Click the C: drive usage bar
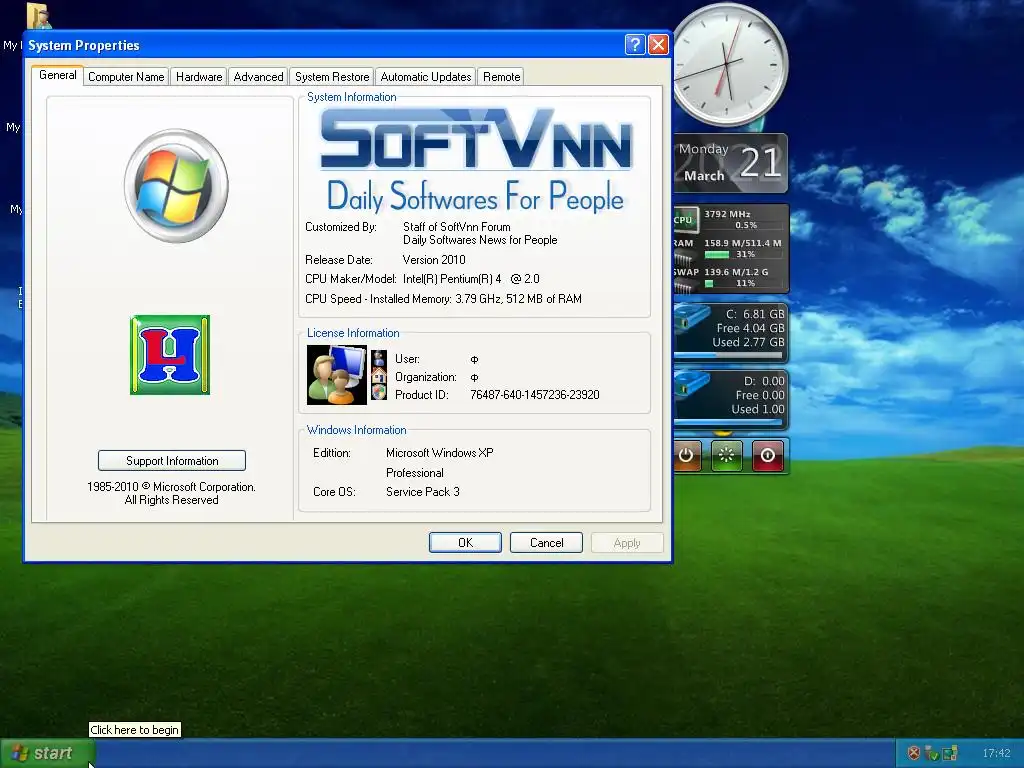Image resolution: width=1024 pixels, height=768 pixels. (x=728, y=356)
